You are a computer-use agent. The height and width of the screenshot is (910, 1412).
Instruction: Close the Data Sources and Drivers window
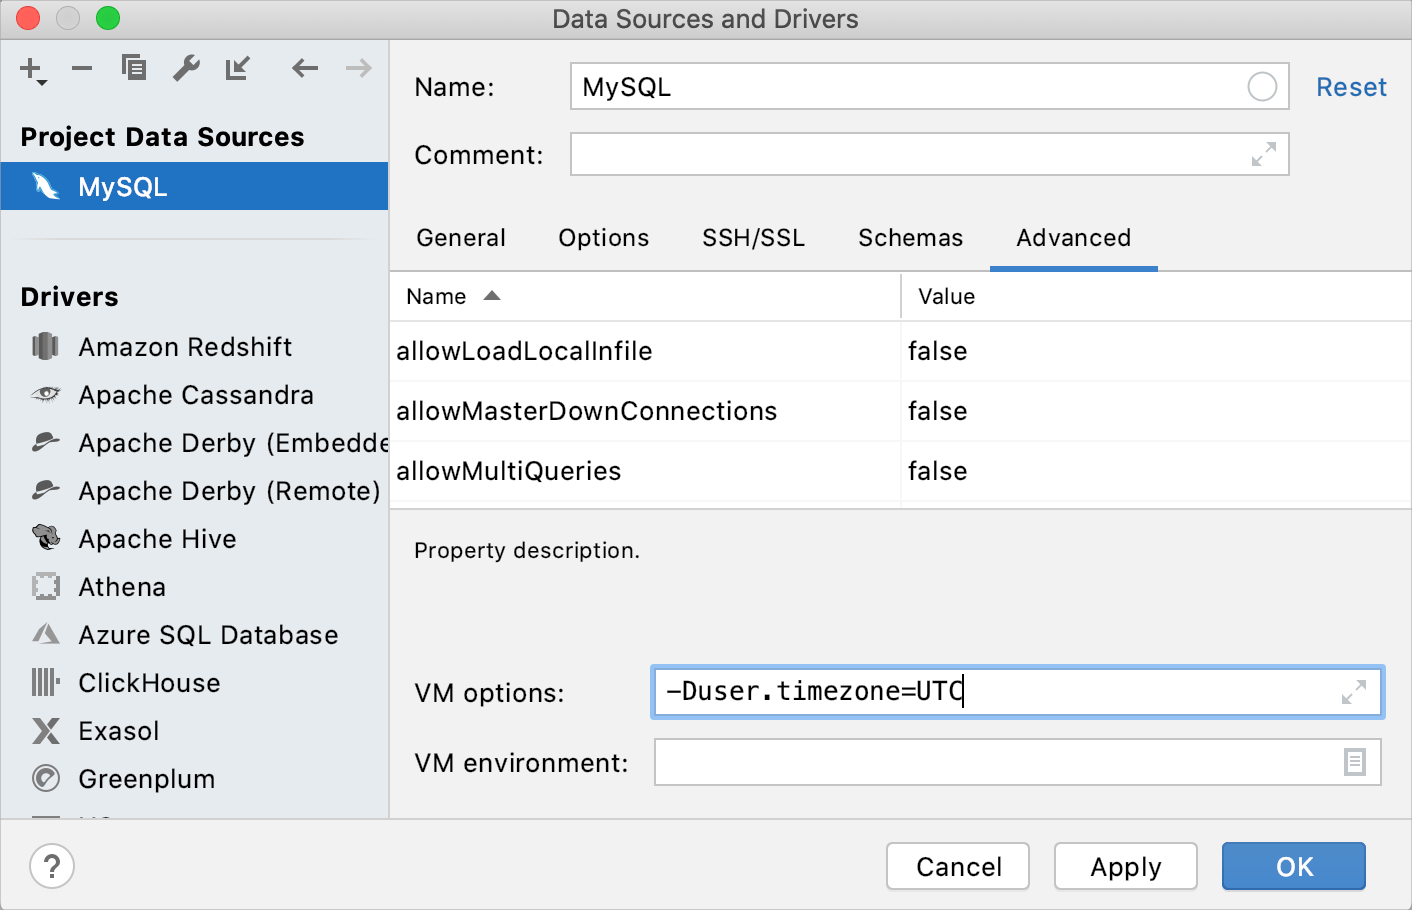pyautogui.click(x=27, y=18)
